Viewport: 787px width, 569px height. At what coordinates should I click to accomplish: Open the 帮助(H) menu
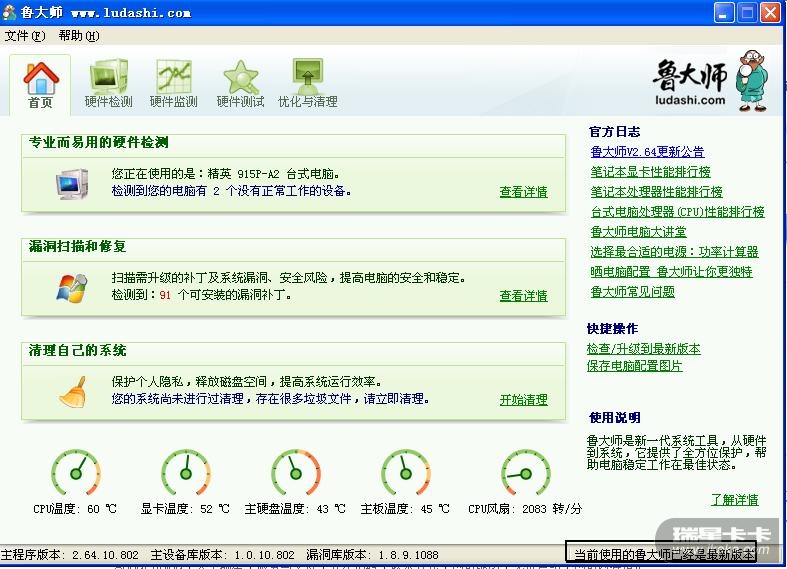pos(79,36)
